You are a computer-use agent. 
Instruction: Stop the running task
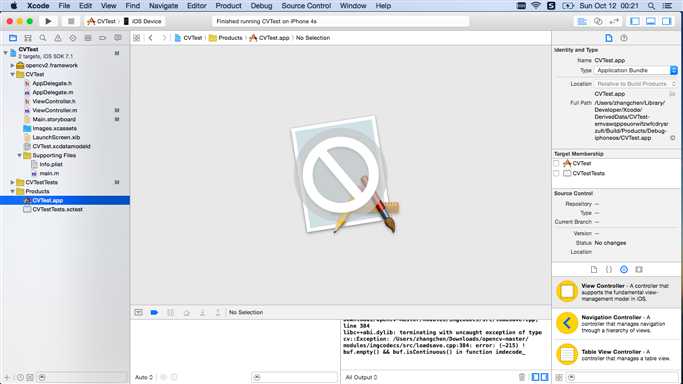[71, 21]
